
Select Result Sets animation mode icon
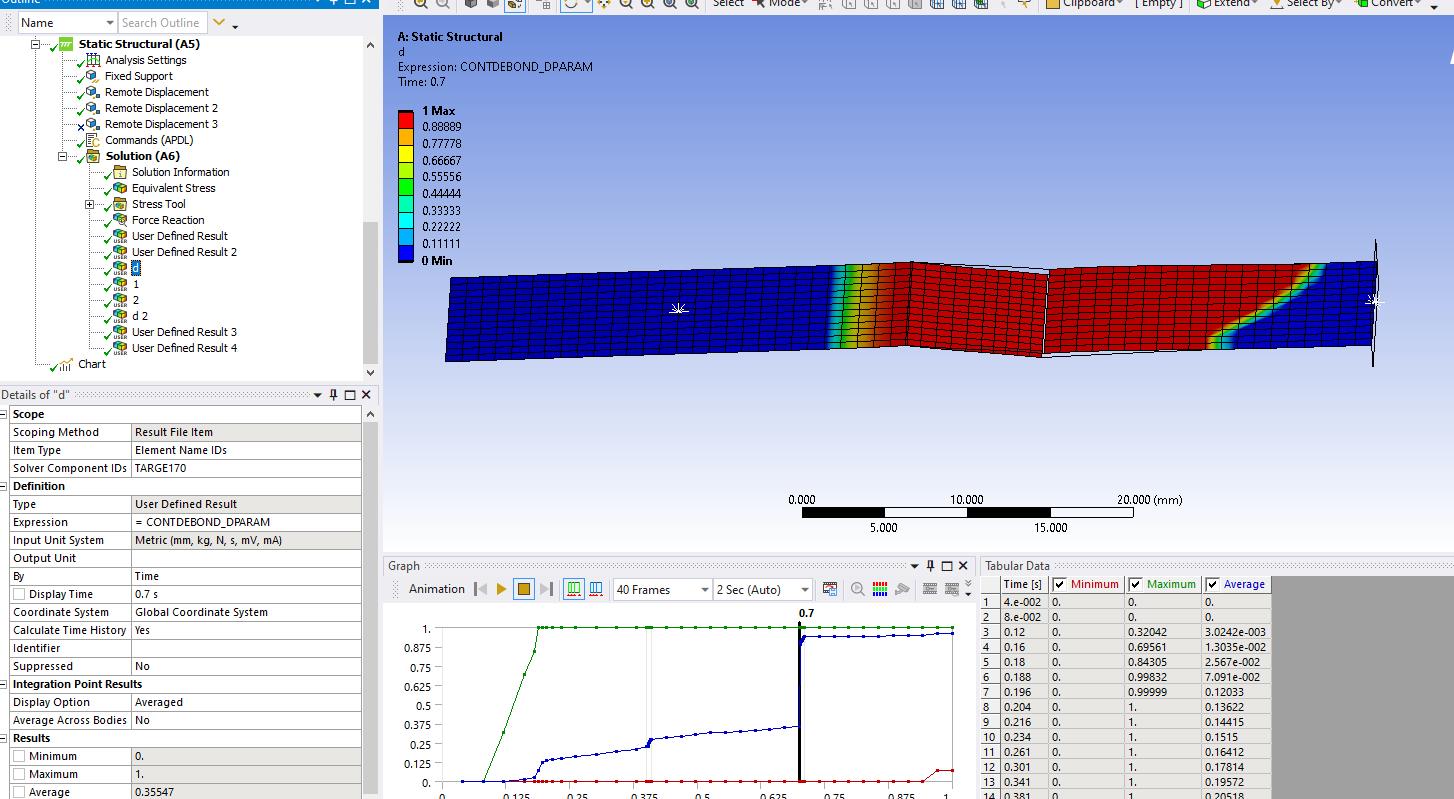tap(596, 589)
